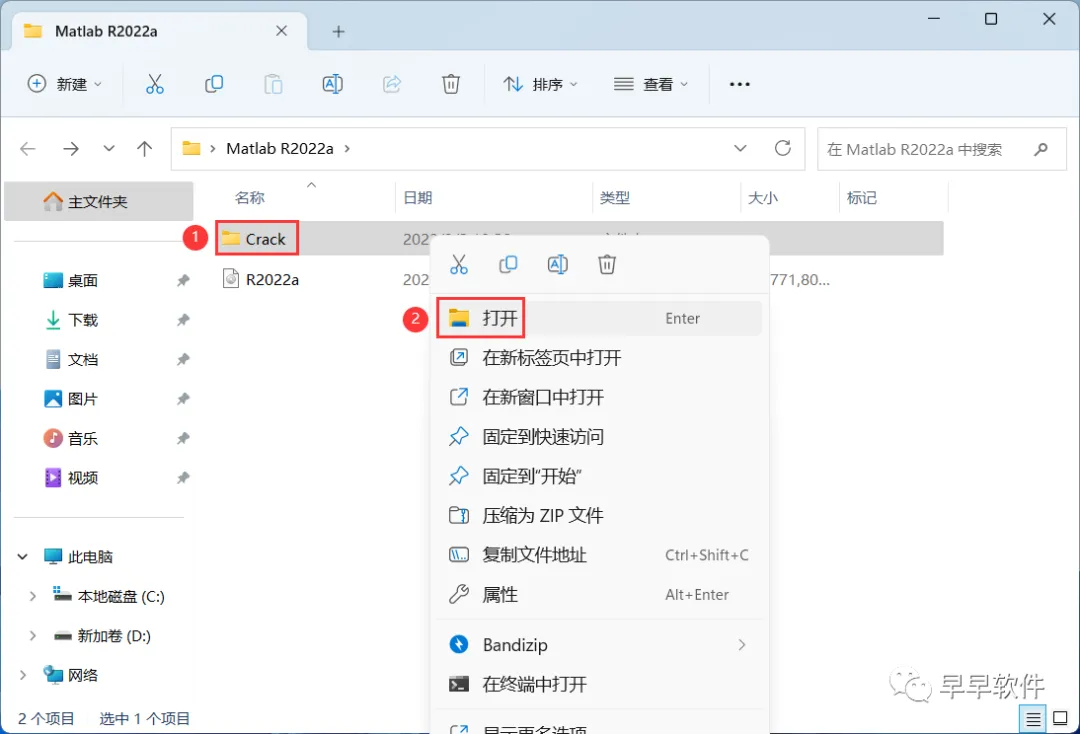This screenshot has width=1080, height=734.
Task: Sort by 名称 column header
Action: click(x=249, y=198)
